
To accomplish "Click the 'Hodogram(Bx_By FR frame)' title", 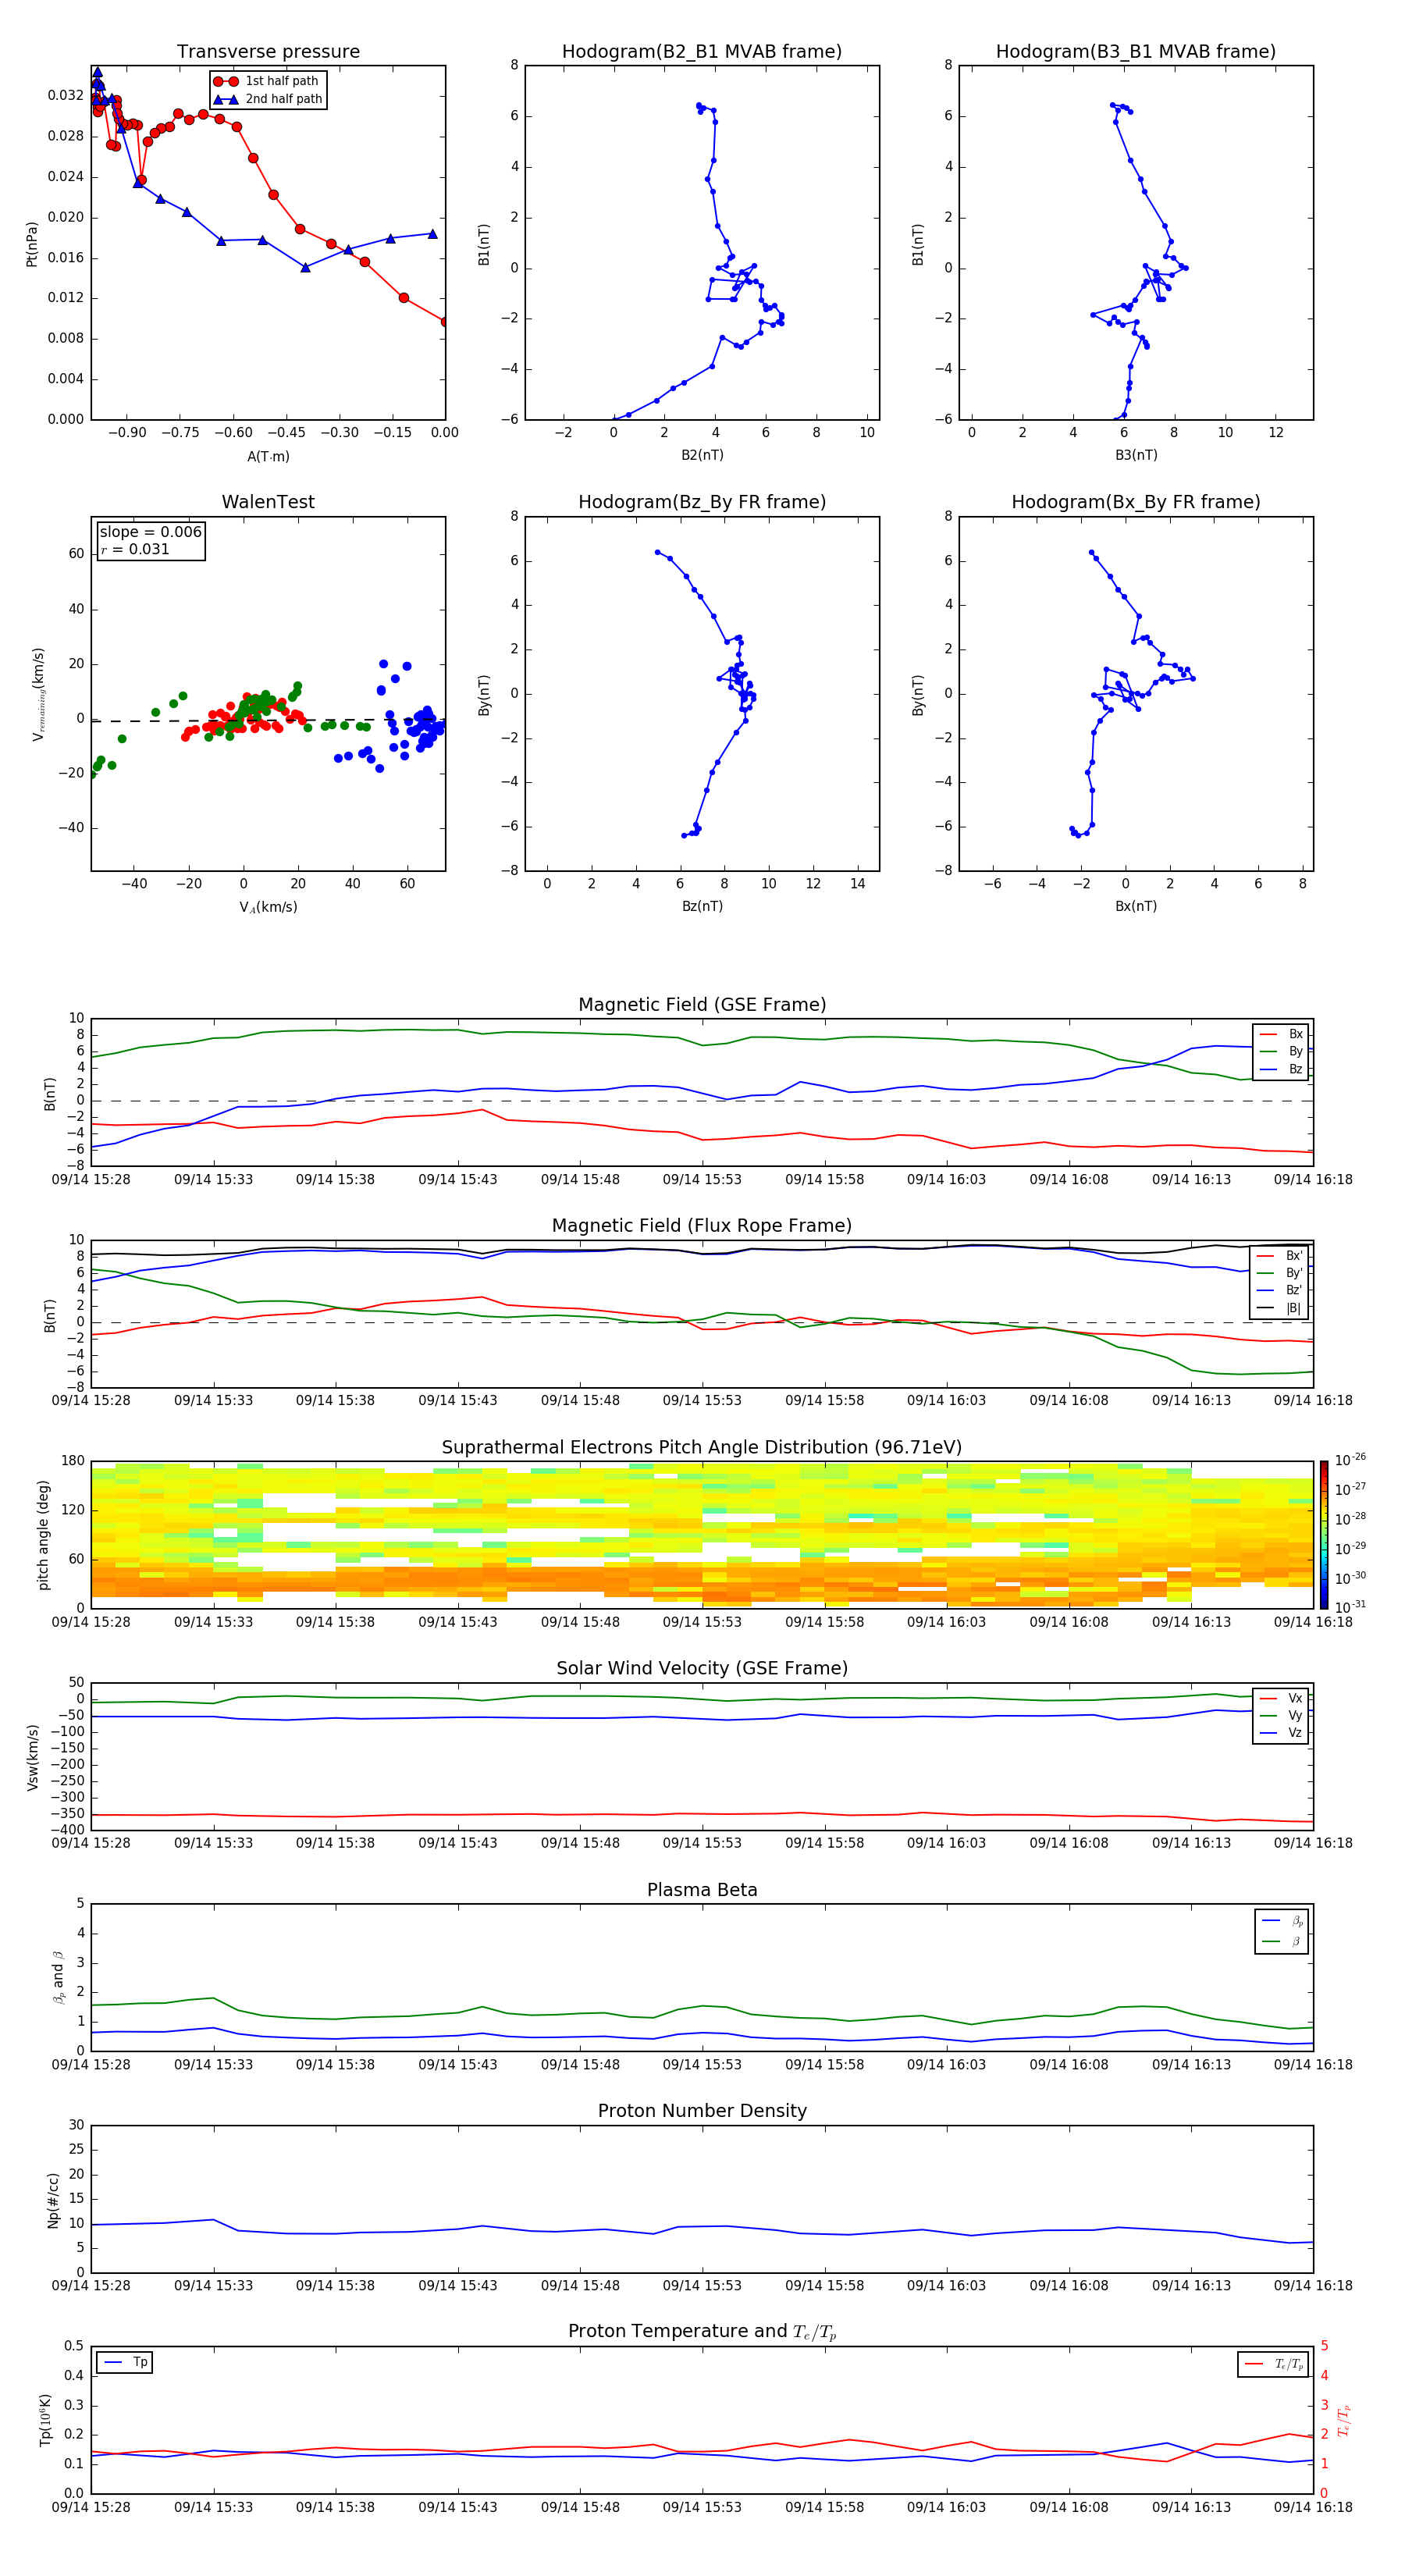I will pyautogui.click(x=1136, y=502).
